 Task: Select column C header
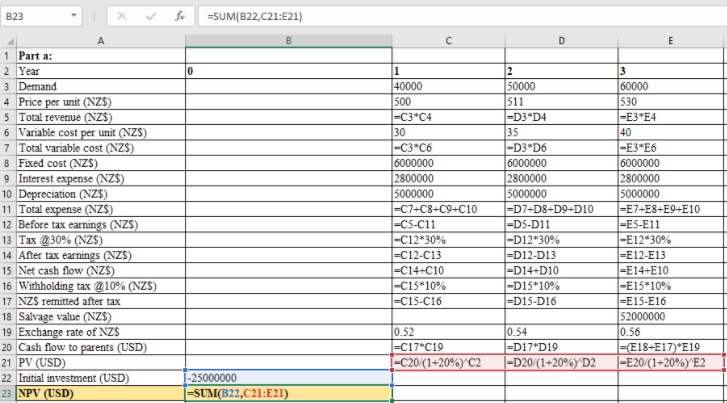446,41
